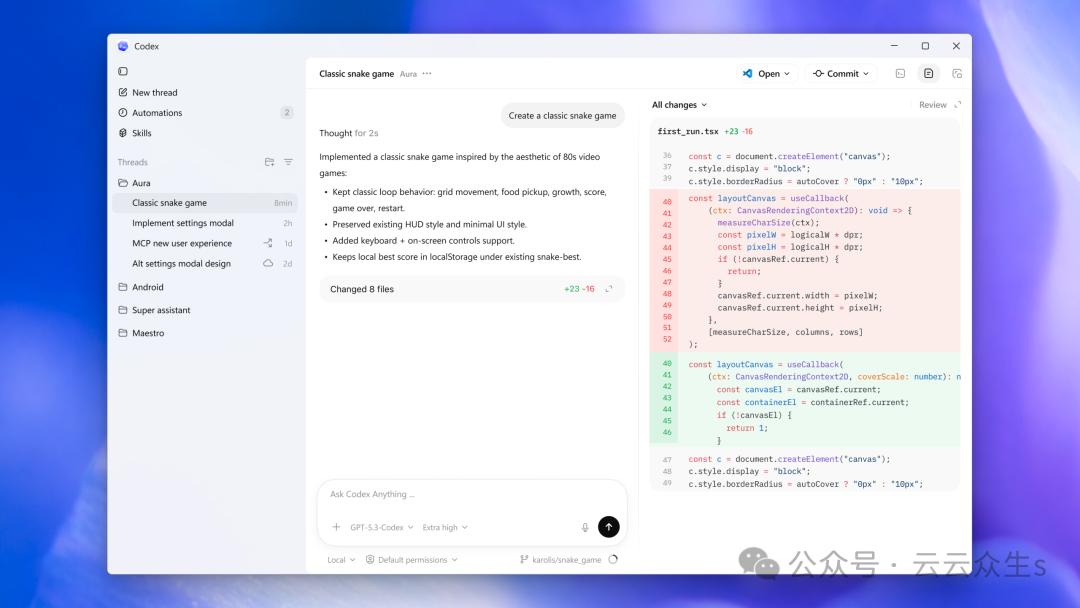Open Implement settings modal thread
Image resolution: width=1080 pixels, height=608 pixels.
(205, 223)
